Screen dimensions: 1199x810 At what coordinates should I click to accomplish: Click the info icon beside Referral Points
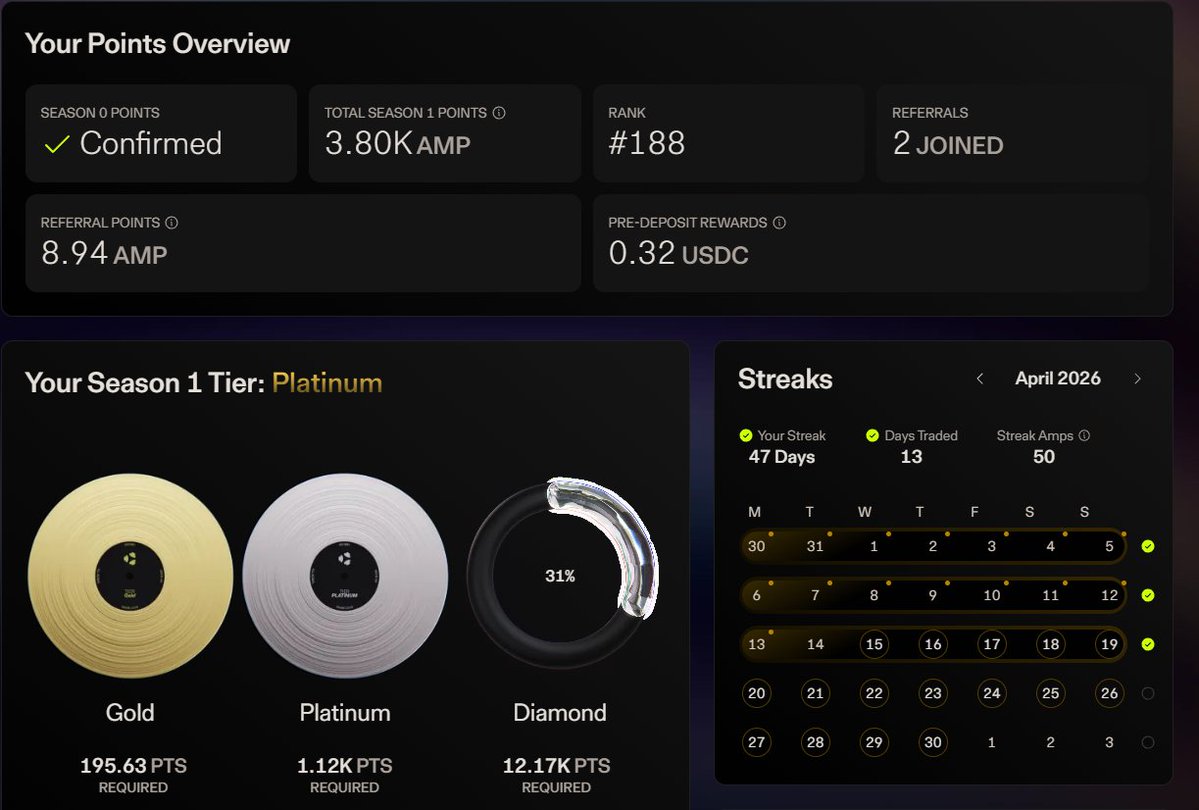coord(172,223)
